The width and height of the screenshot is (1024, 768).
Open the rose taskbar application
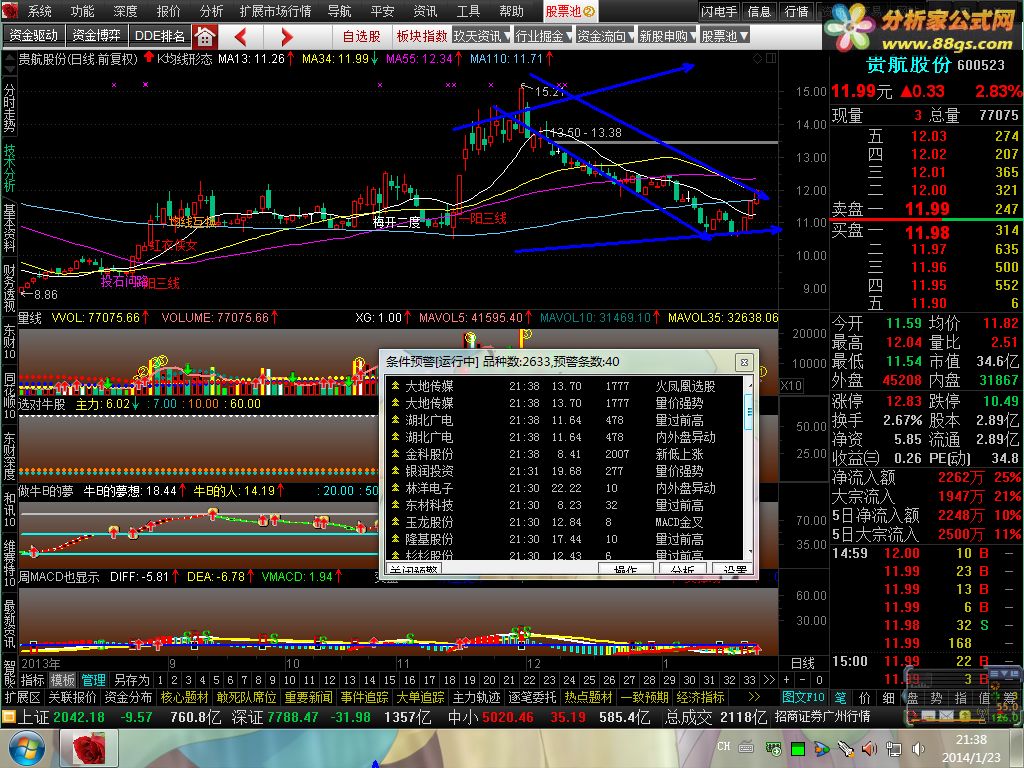[89, 748]
